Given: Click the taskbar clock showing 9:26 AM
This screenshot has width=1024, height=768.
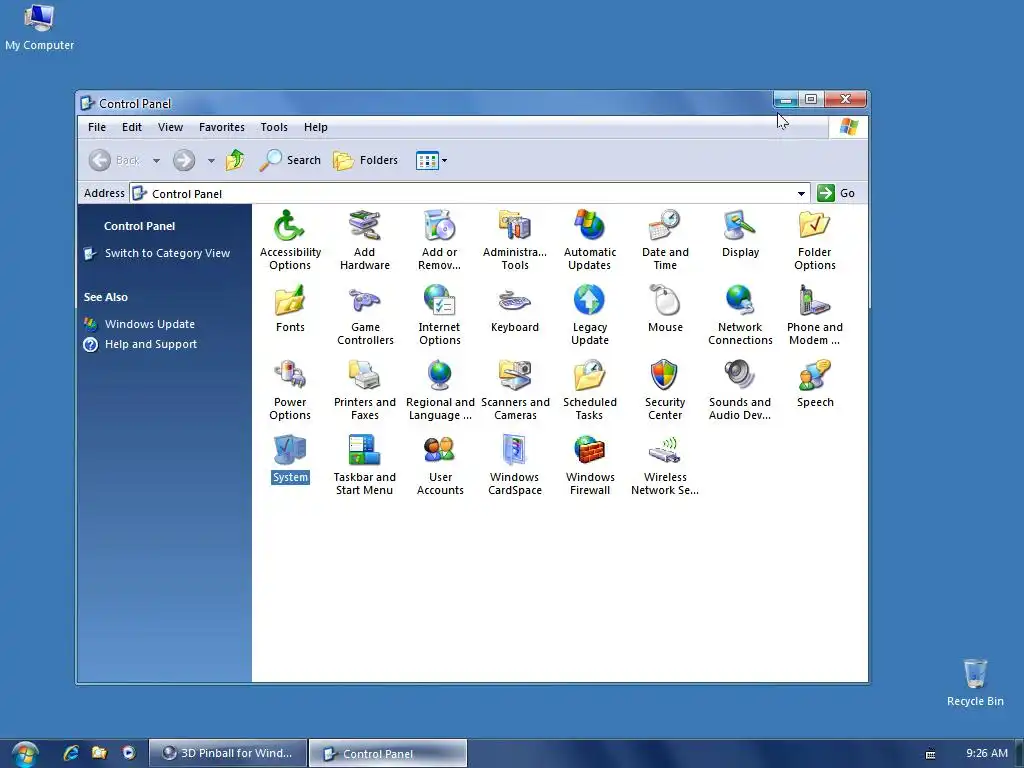Looking at the screenshot, I should pyautogui.click(x=987, y=753).
